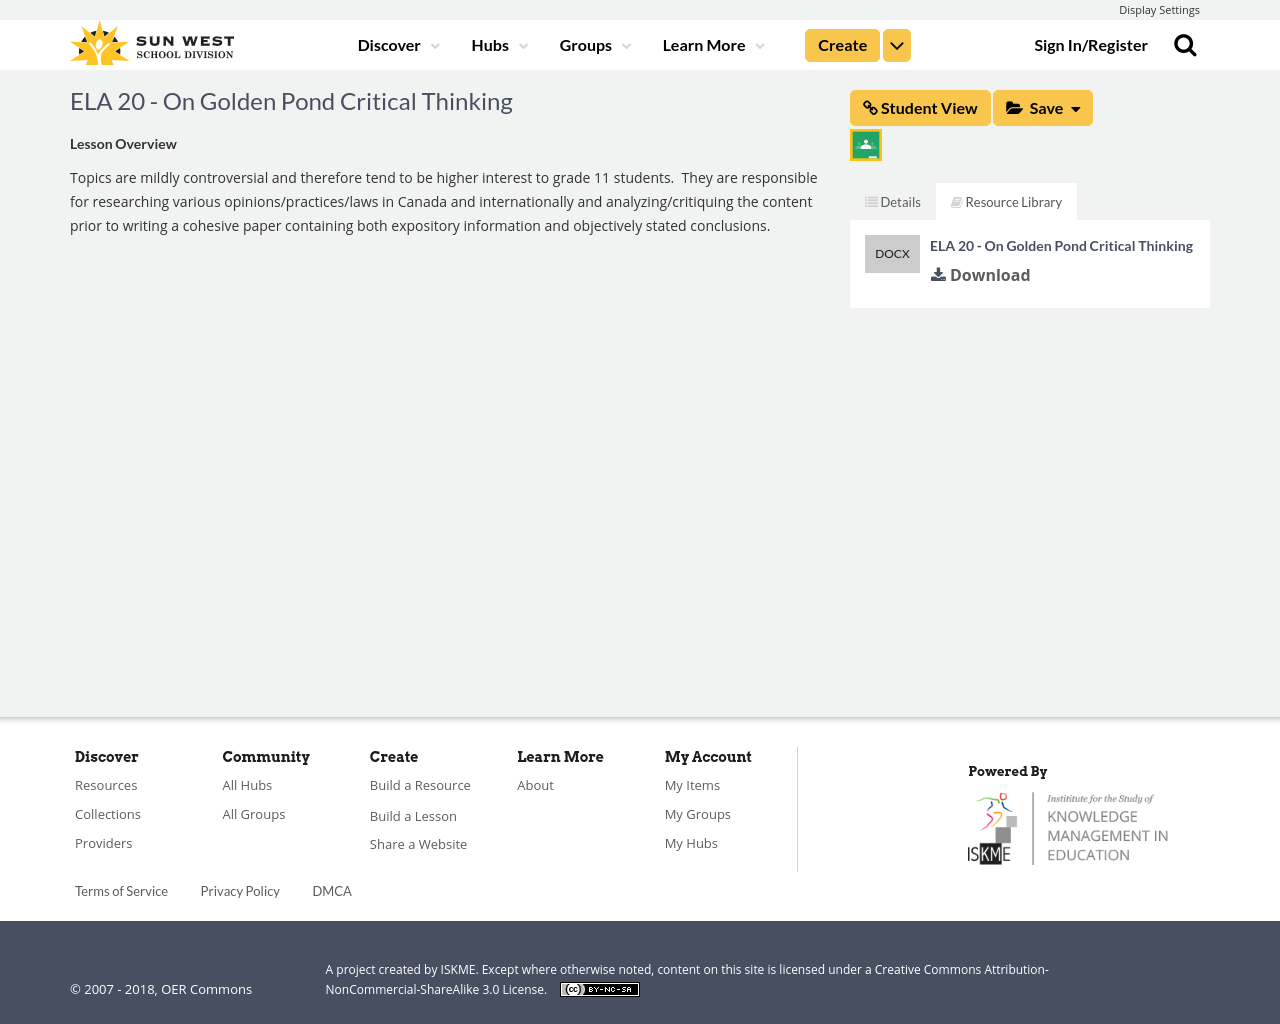Viewport: 1280px width, 1024px height.
Task: Download the On Golden Pond document
Action: [980, 275]
